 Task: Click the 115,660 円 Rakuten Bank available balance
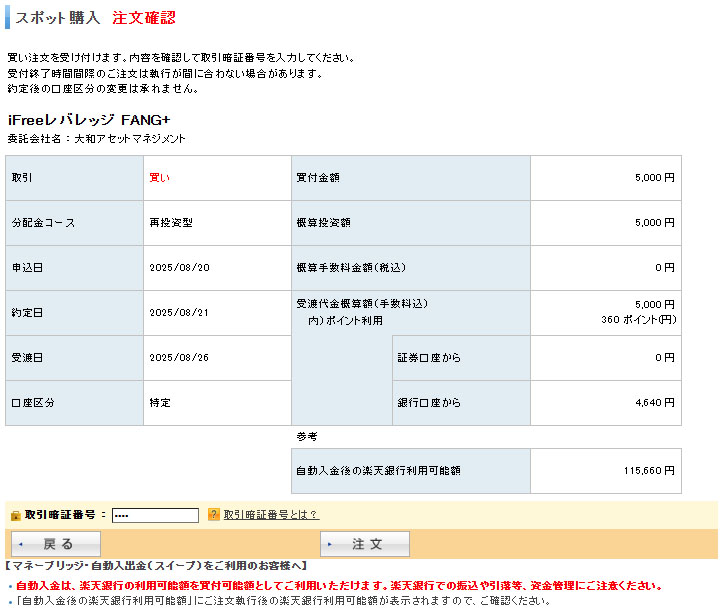coord(648,470)
